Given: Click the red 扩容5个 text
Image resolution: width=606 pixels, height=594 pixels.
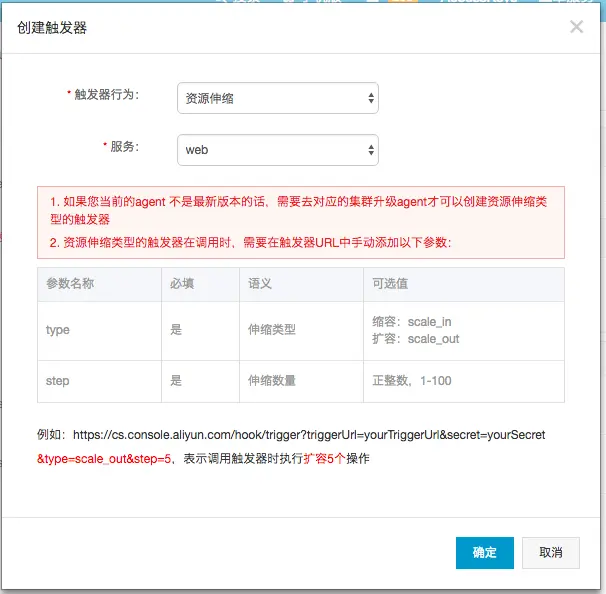Looking at the screenshot, I should pos(324,459).
